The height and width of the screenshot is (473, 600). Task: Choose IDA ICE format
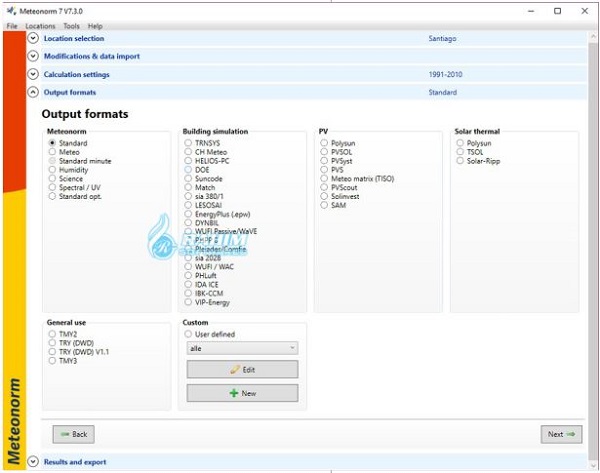188,284
